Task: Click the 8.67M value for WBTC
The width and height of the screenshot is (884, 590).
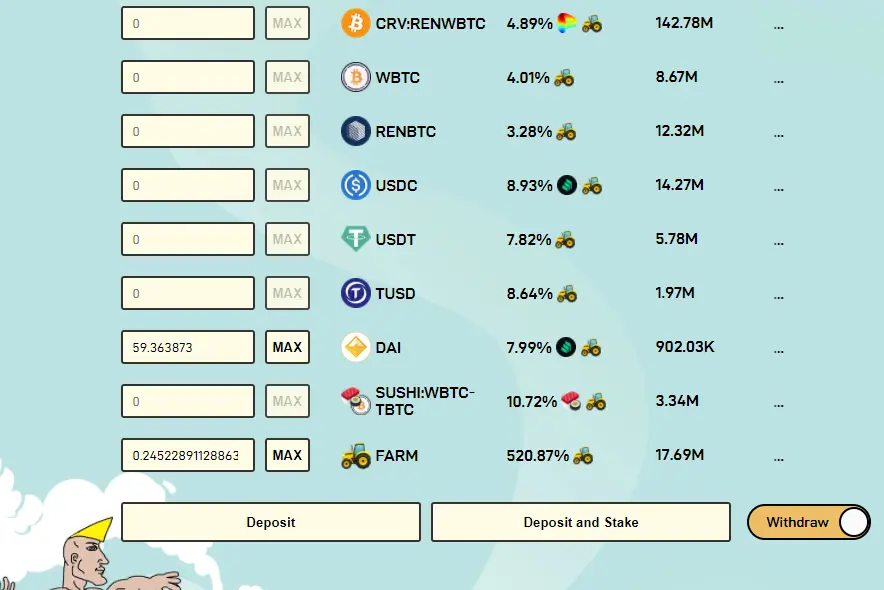Action: pyautogui.click(x=677, y=77)
